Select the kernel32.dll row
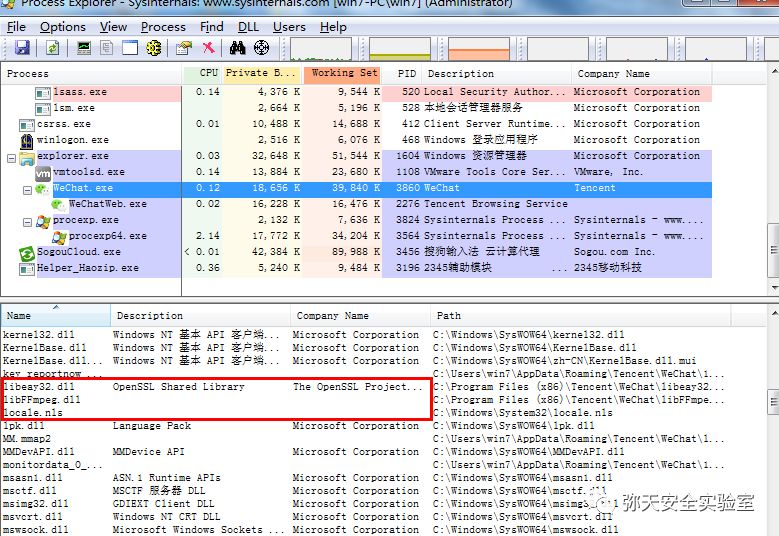This screenshot has height=536, width=779. click(x=364, y=334)
